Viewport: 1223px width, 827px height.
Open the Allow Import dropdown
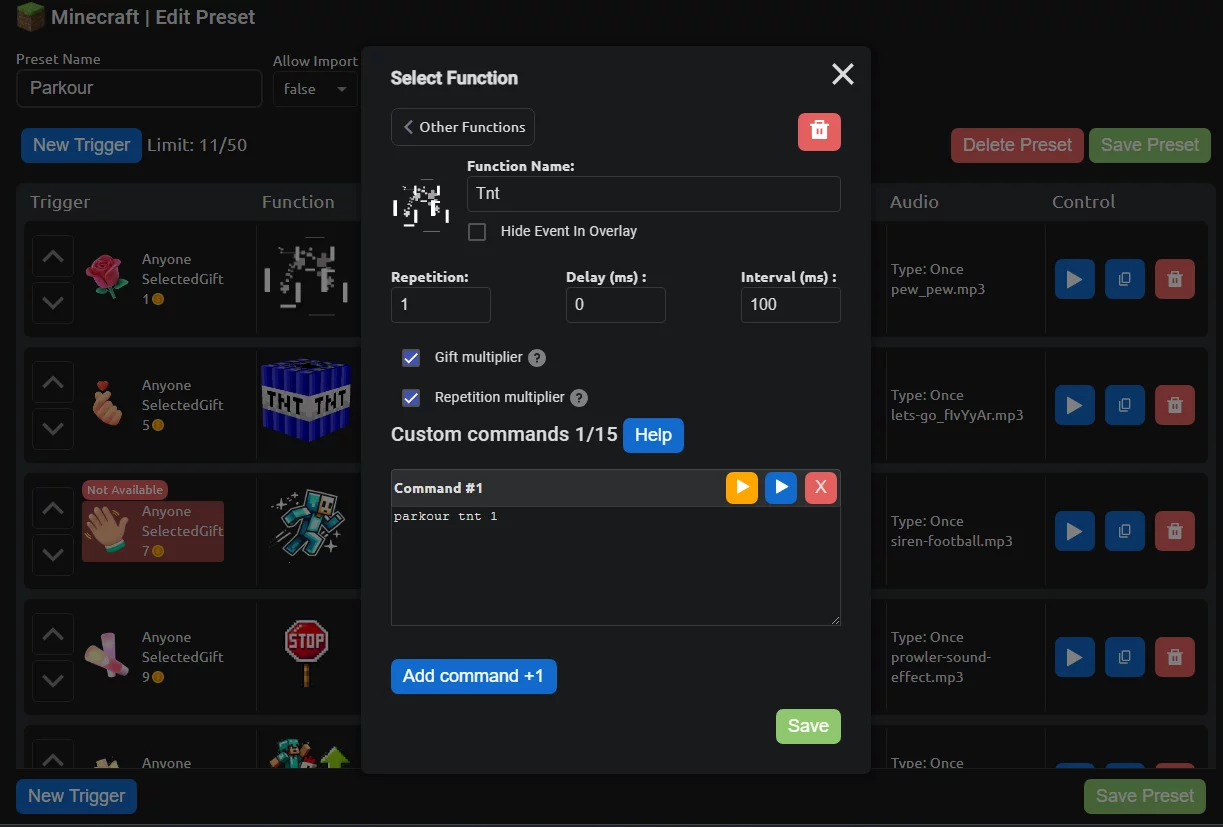pos(314,89)
